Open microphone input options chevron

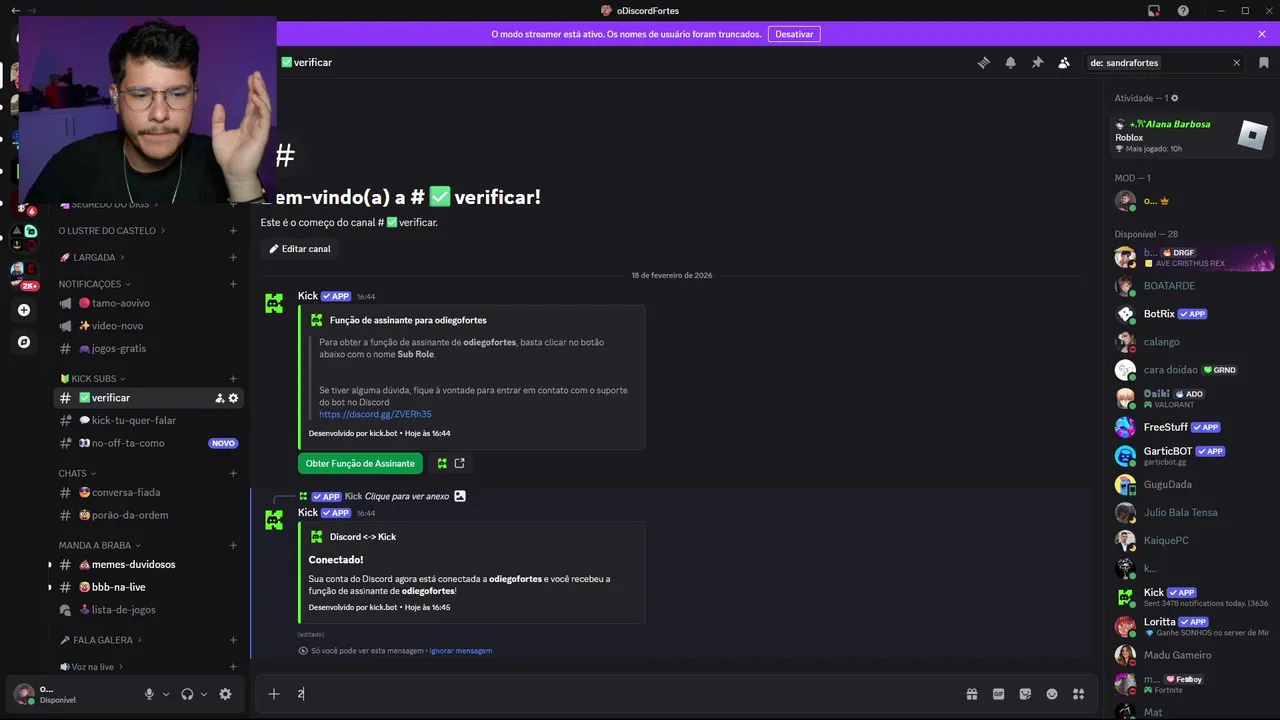click(x=166, y=694)
